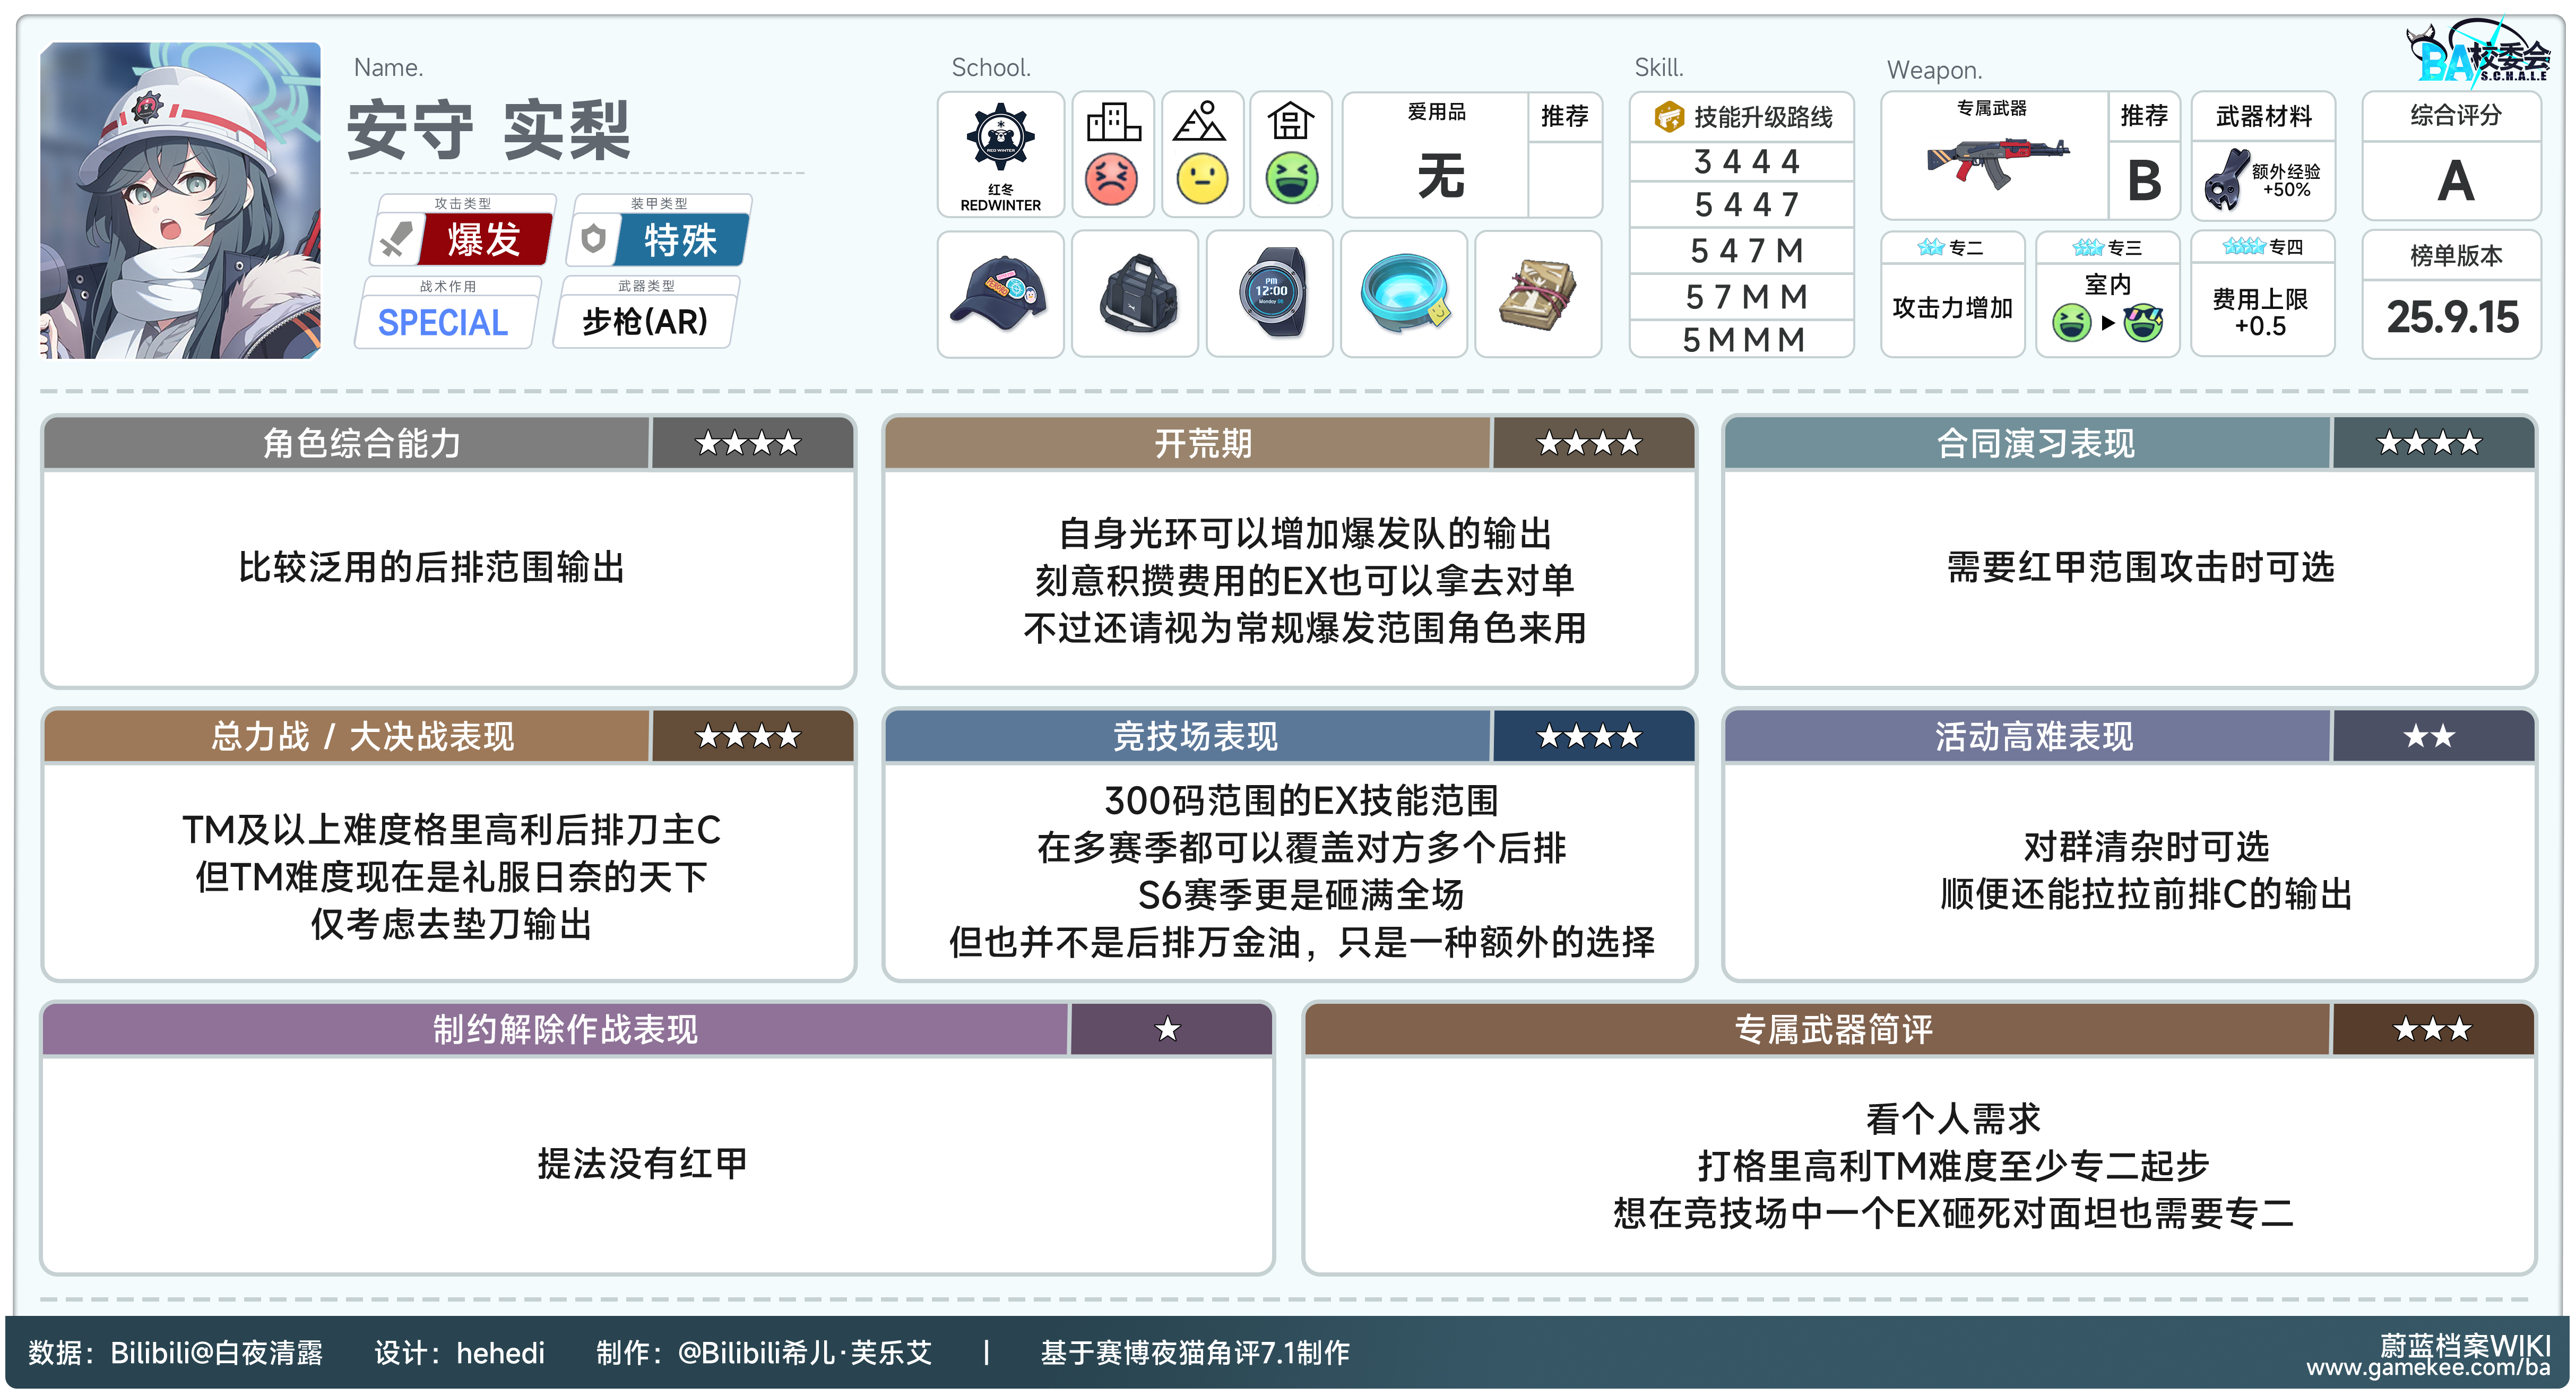Click the 特殊 armor type badge
2576x1395 pixels.
click(680, 240)
